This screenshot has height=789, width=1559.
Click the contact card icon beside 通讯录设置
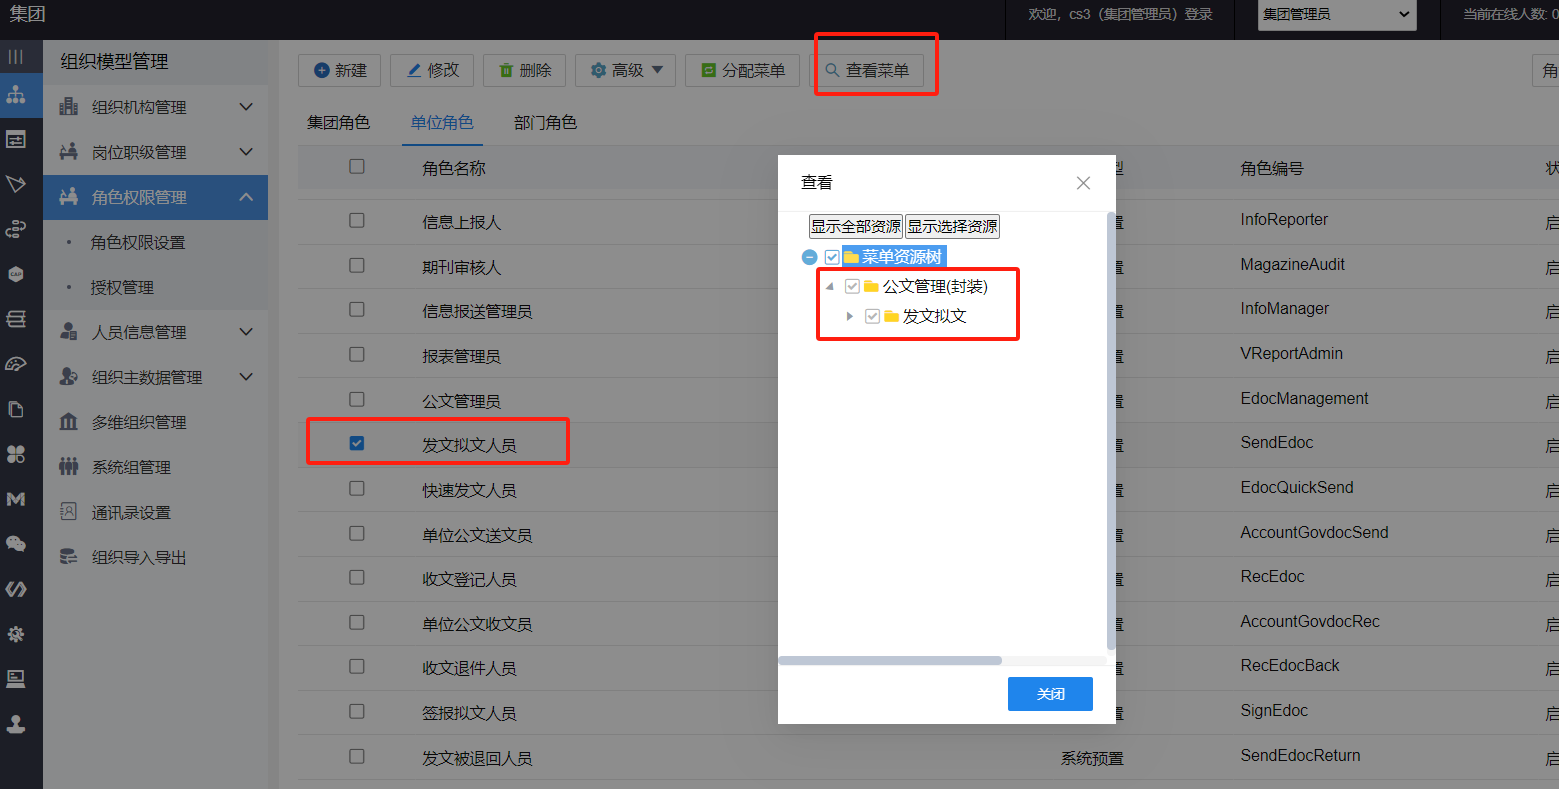[69, 512]
